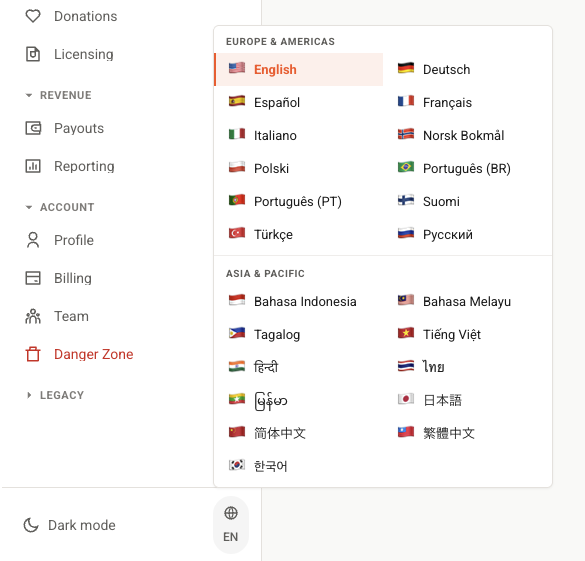
Task: Click the Team people icon
Action: coord(33,316)
